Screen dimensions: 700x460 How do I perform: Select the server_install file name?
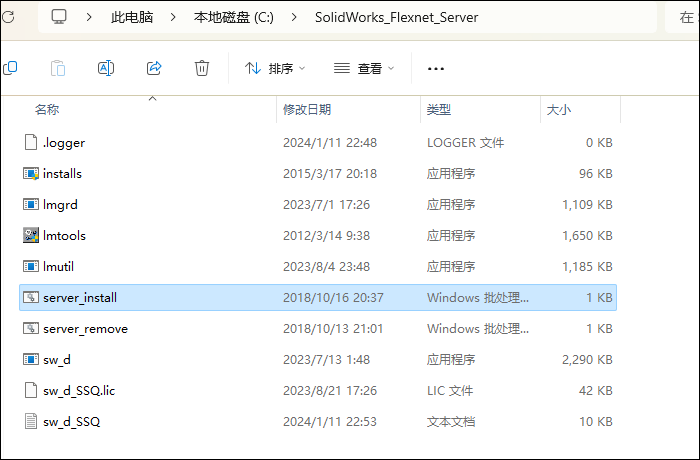point(80,297)
